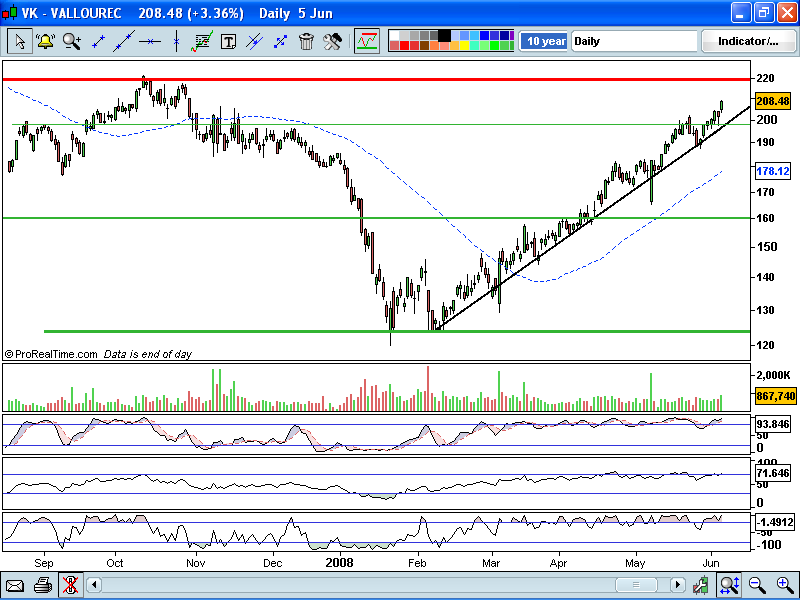
Task: Choose the horizontal line drawing tool
Action: pos(150,41)
